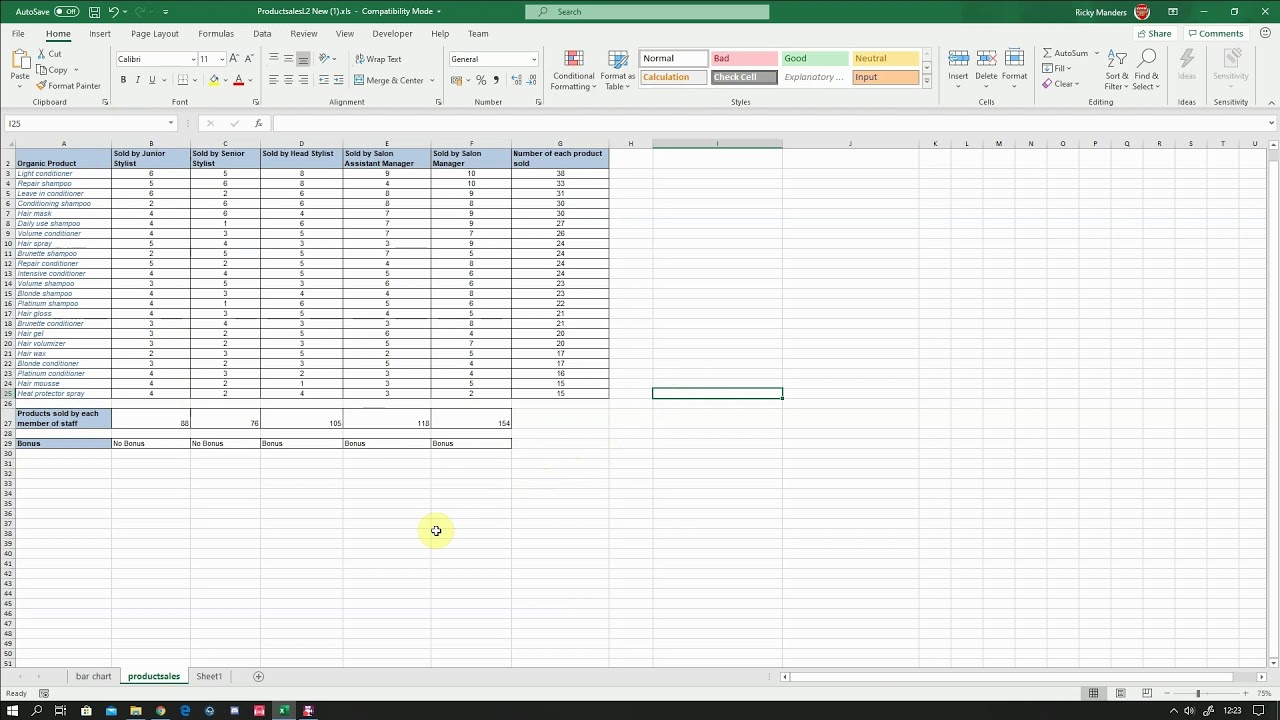Switch to the bar chart sheet tab
The image size is (1280, 720).
(x=94, y=677)
